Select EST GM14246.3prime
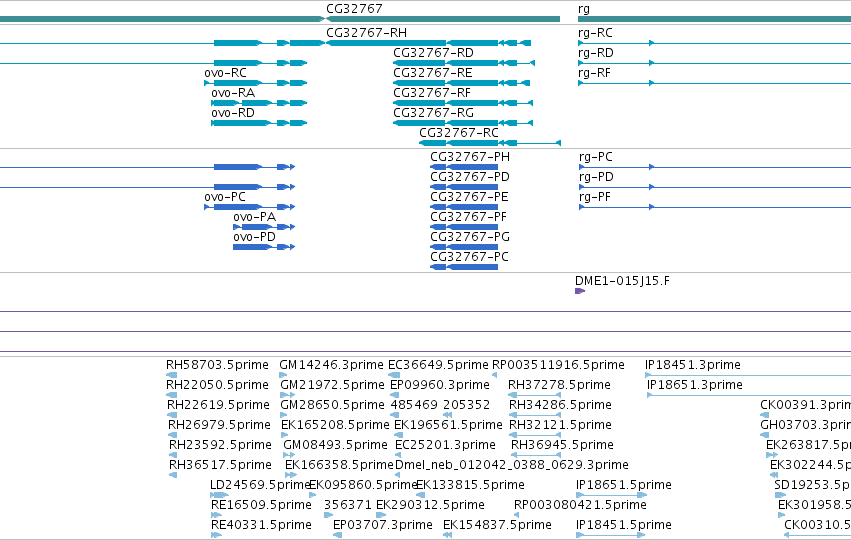 pyautogui.click(x=283, y=375)
